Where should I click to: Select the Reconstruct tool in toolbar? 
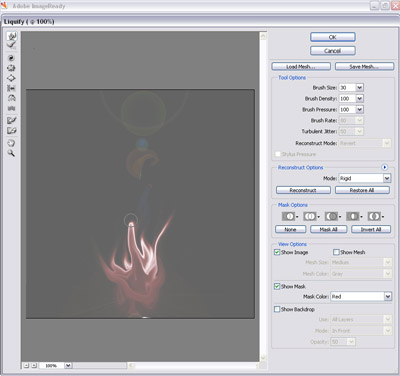point(12,45)
